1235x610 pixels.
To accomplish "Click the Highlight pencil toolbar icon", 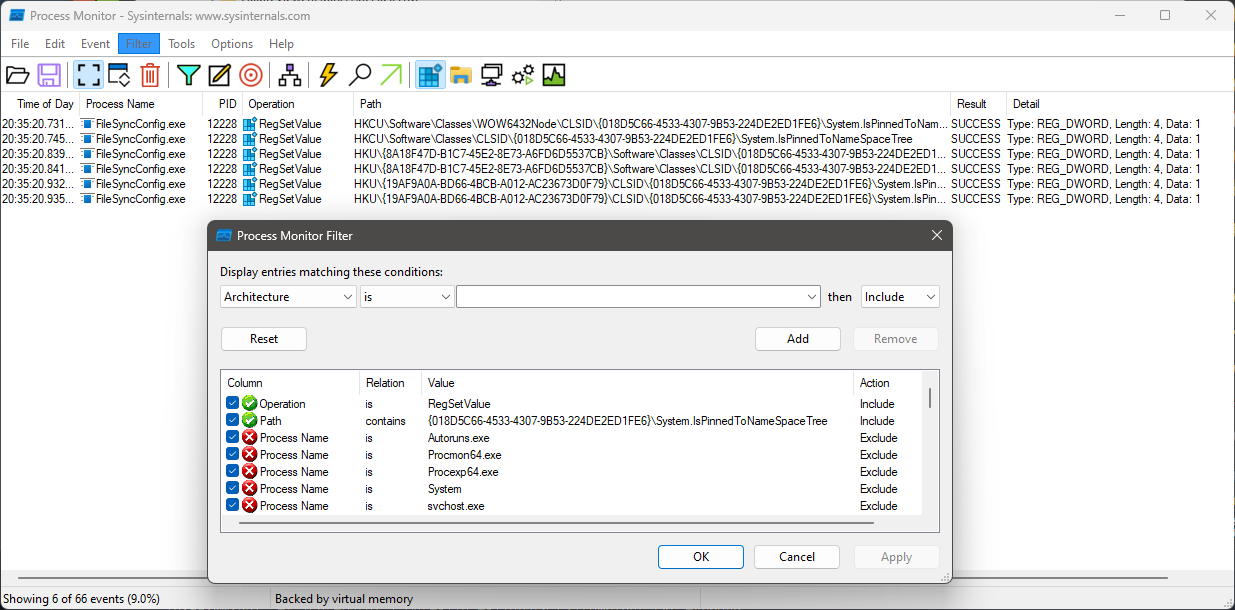I will click(x=220, y=75).
